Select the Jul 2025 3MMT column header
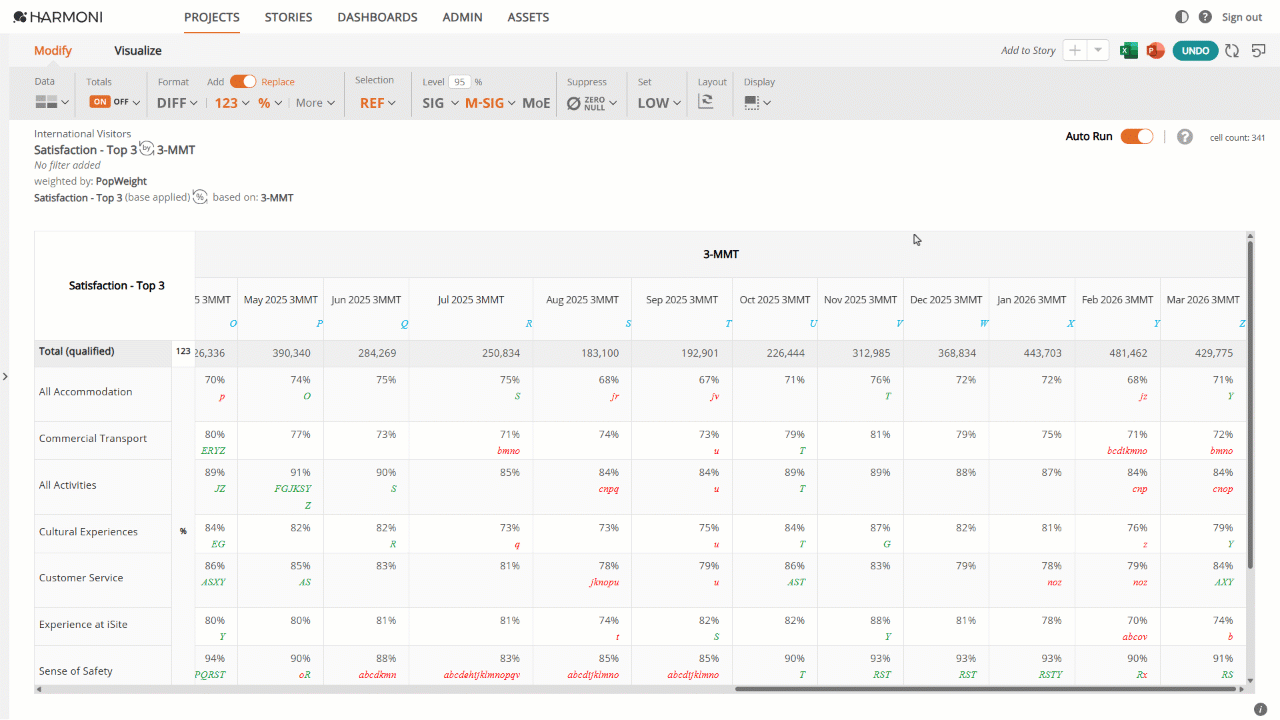 pos(471,308)
